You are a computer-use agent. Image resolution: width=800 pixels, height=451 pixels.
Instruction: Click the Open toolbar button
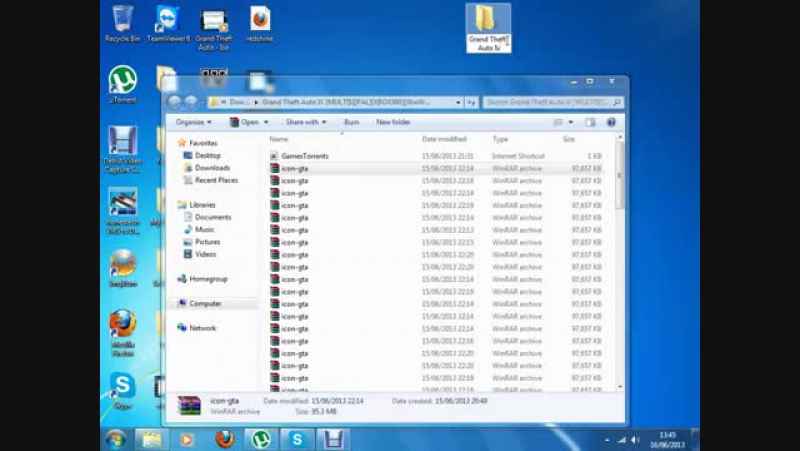(245, 122)
